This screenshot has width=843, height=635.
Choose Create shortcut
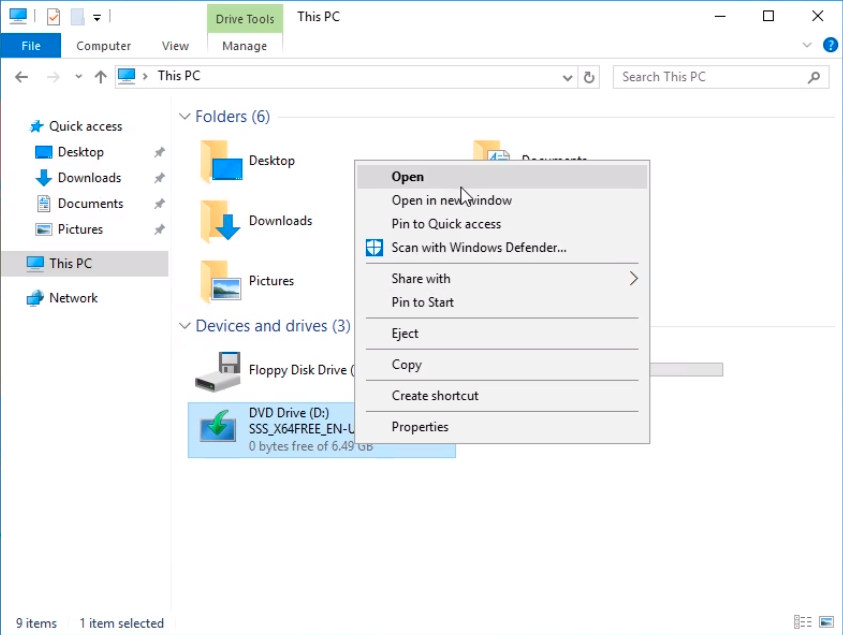[x=502, y=396]
